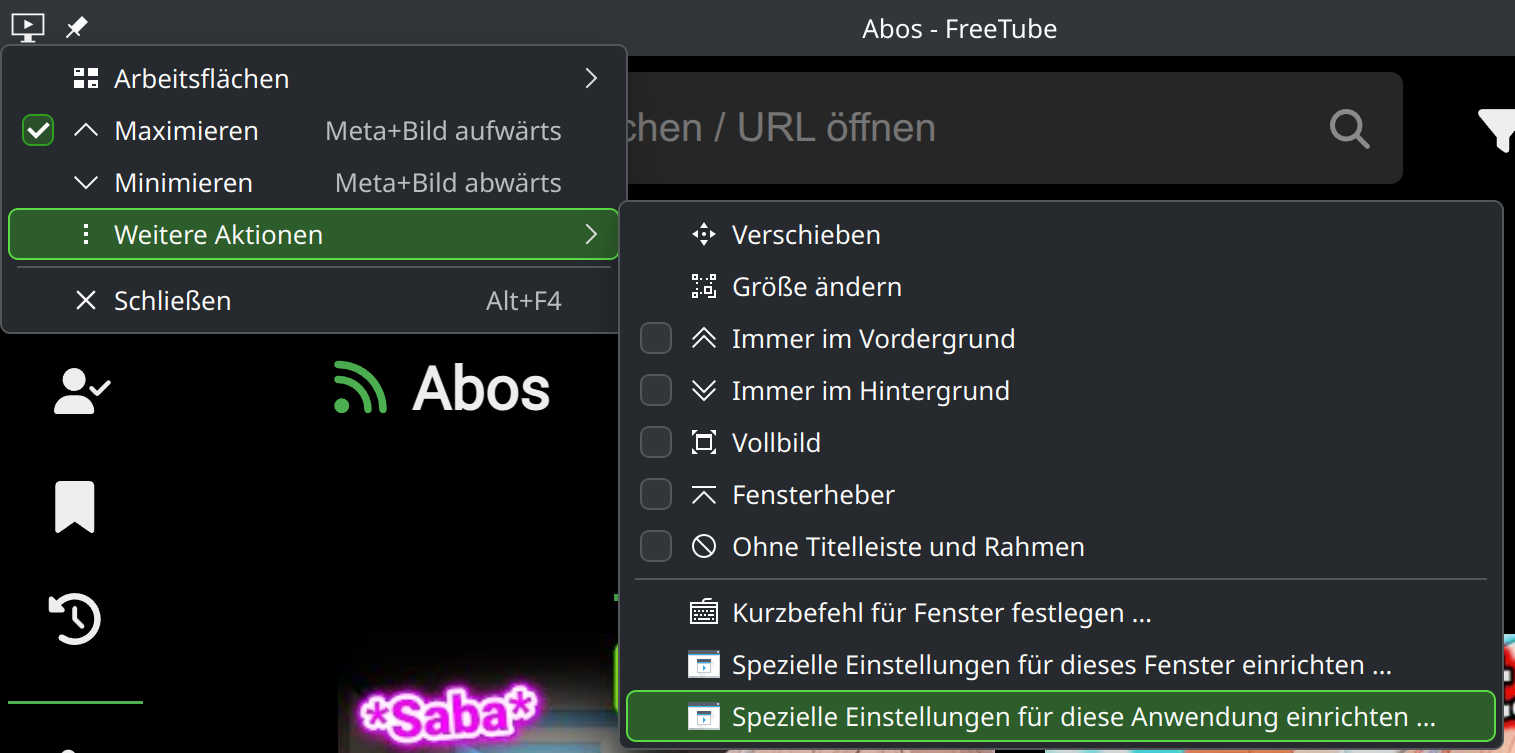
Task: Uncheck the Maximieren checkbox
Action: 38,131
